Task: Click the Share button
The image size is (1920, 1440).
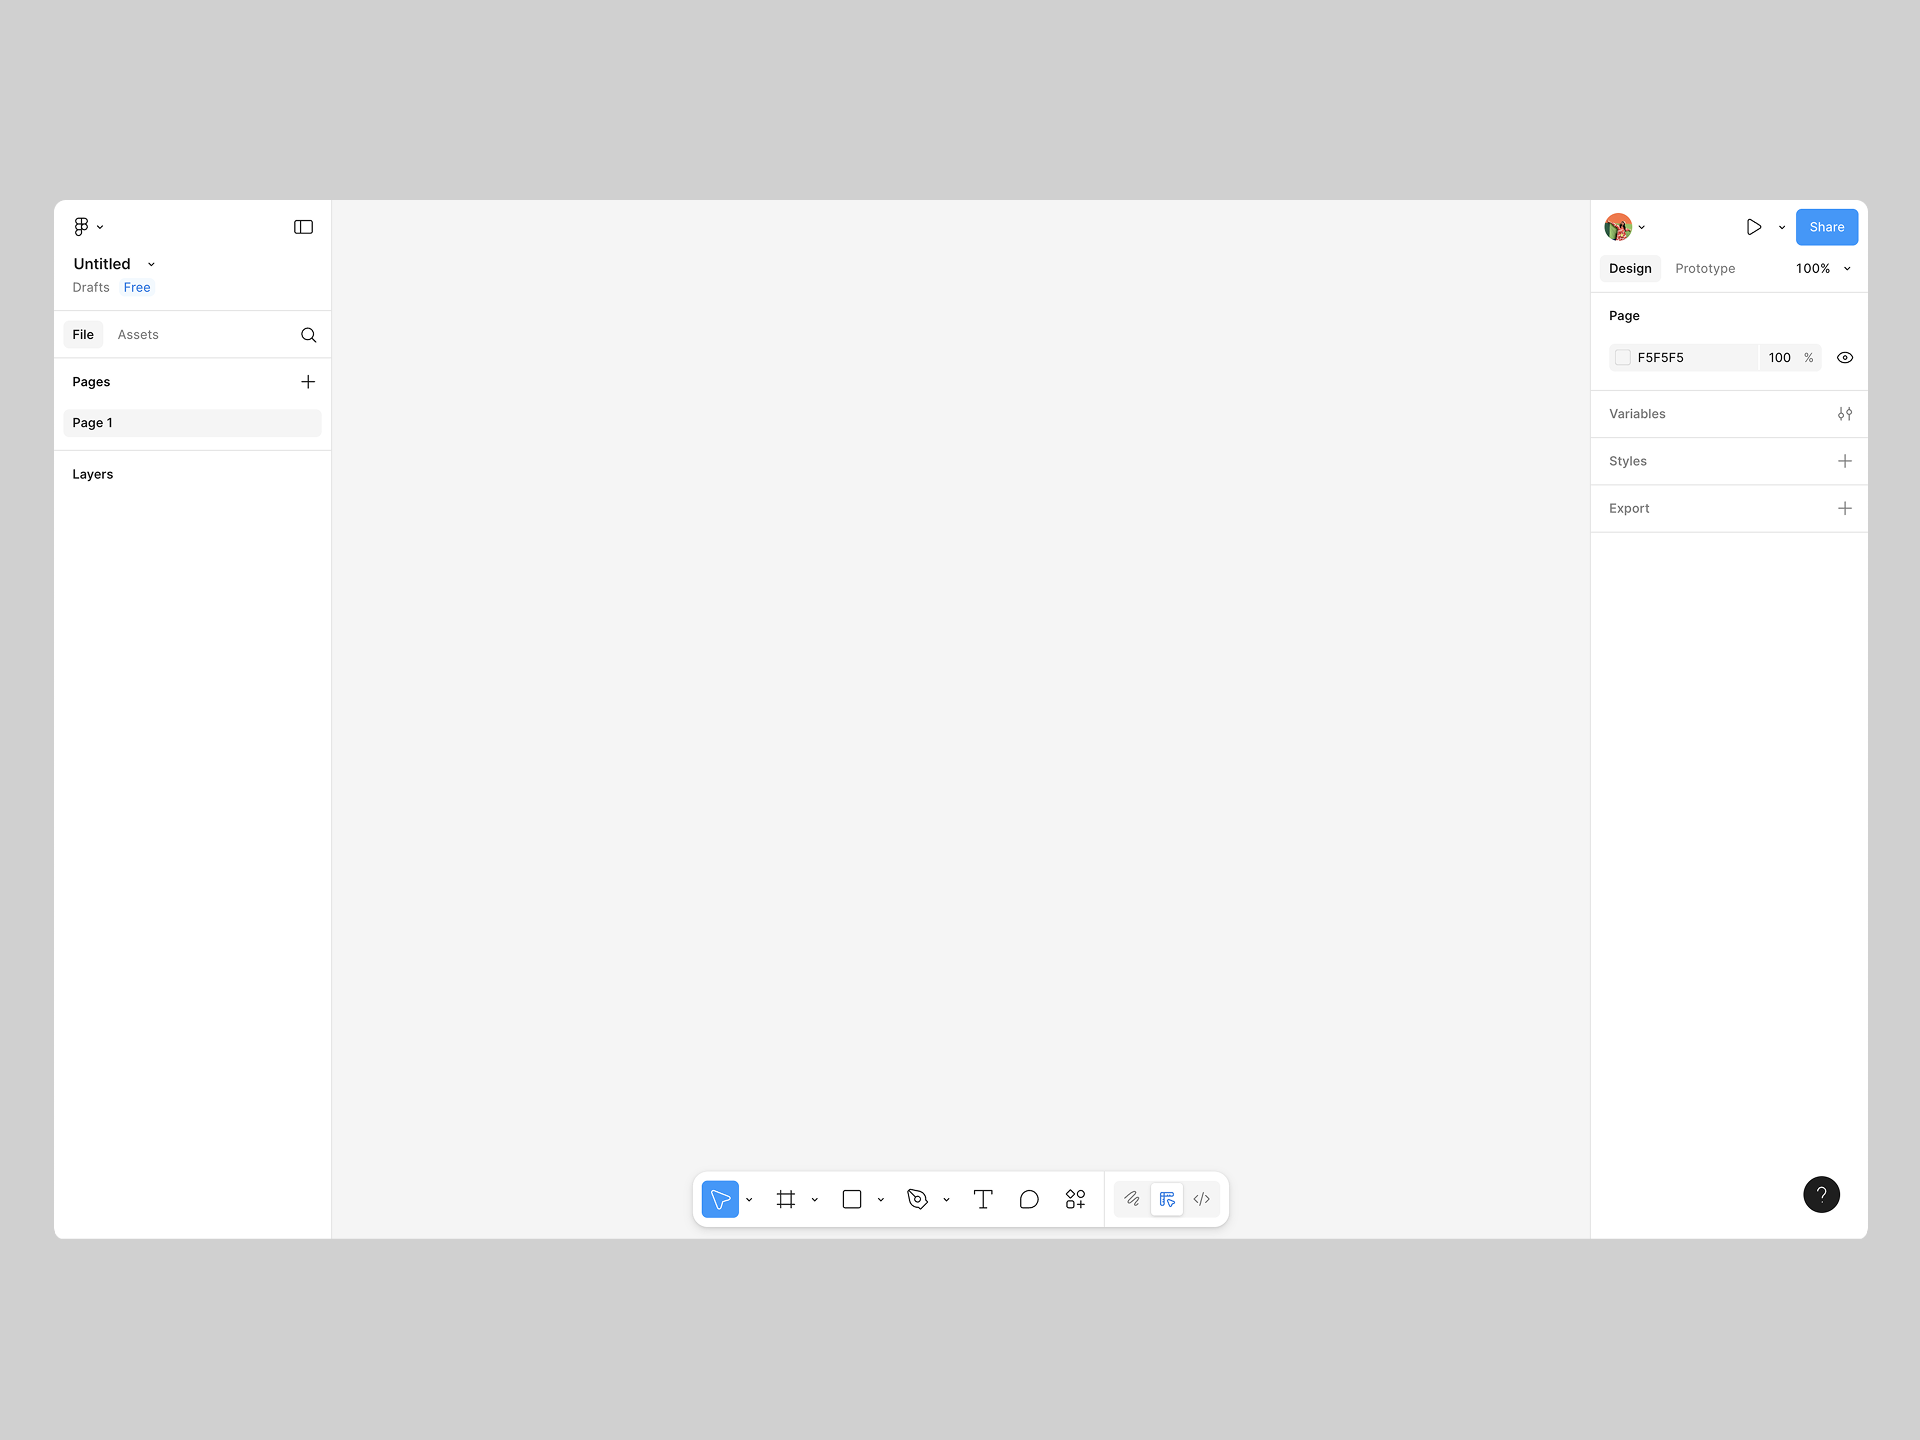Action: click(x=1826, y=227)
